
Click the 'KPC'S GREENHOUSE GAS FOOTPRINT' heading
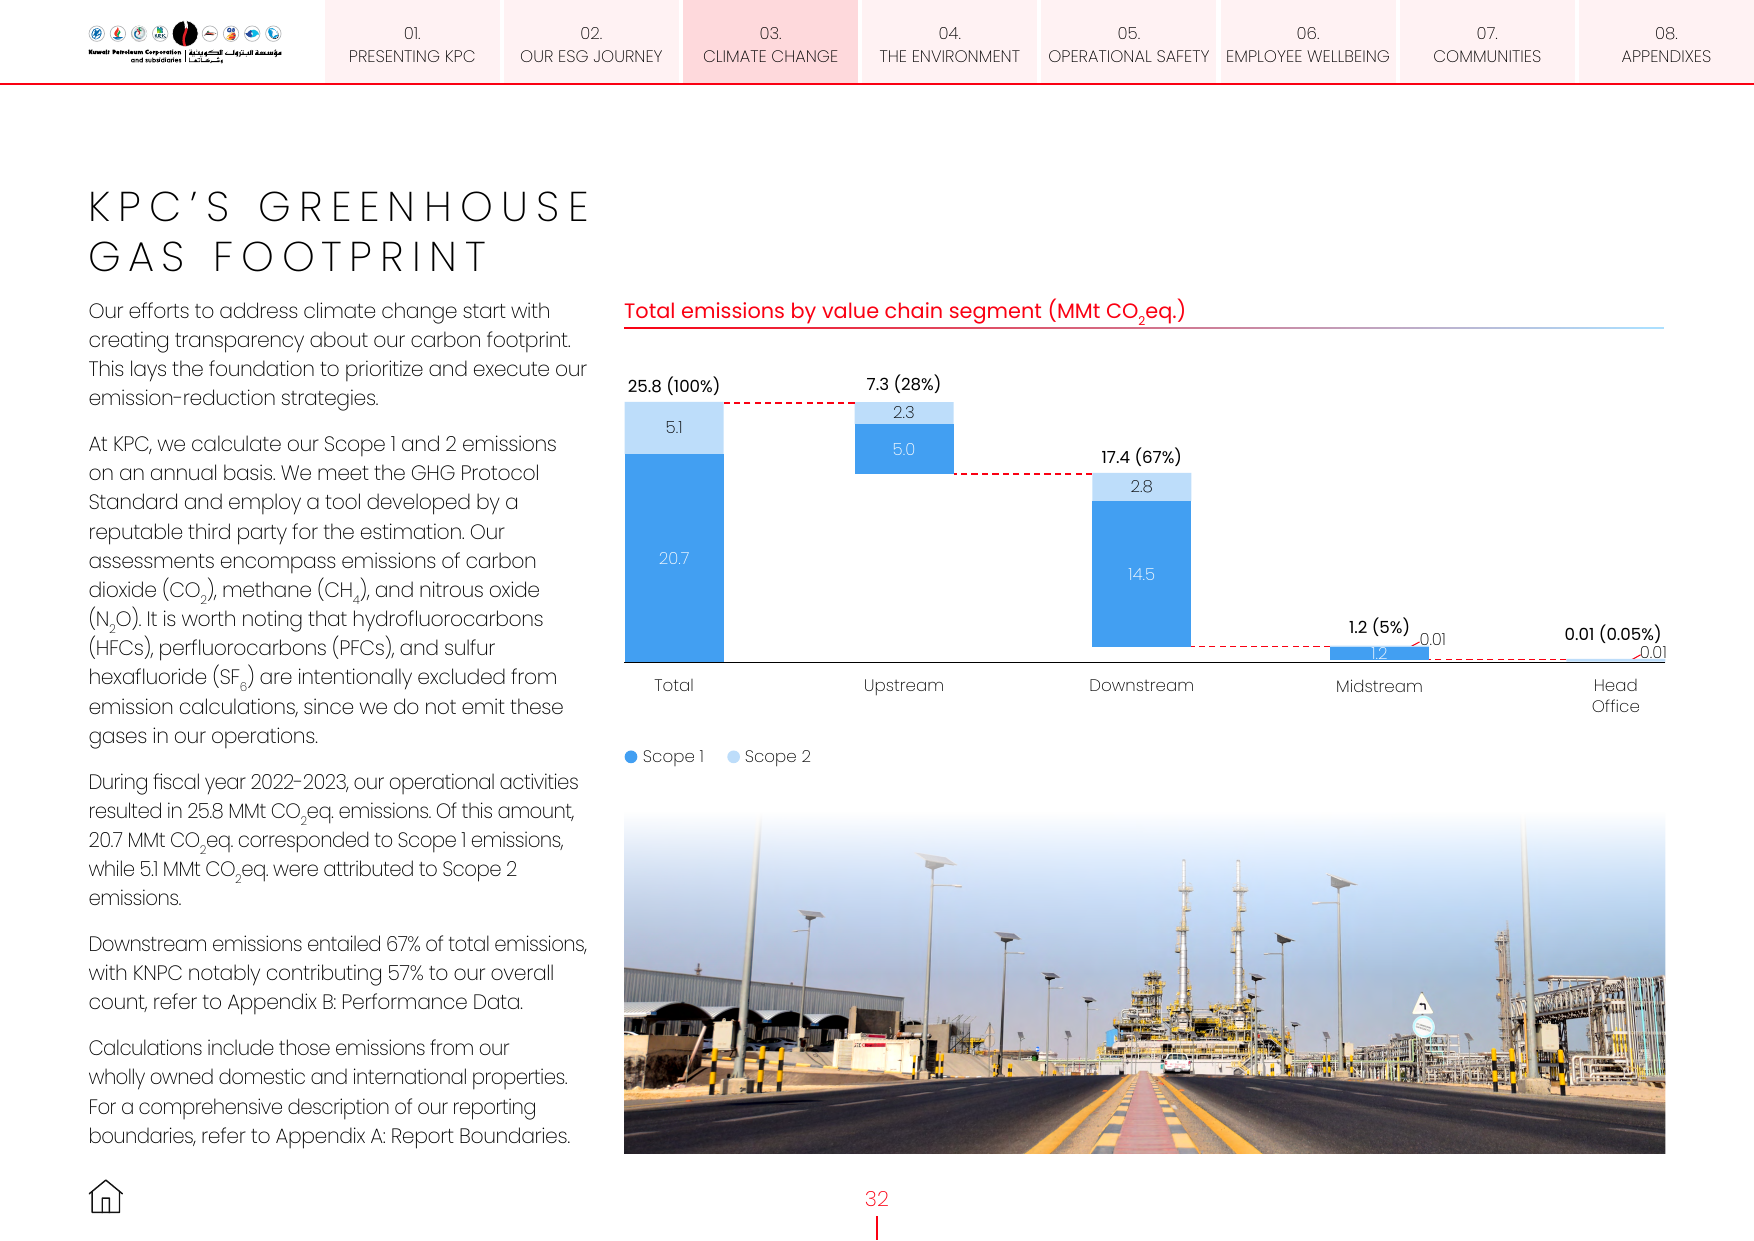[x=340, y=232]
